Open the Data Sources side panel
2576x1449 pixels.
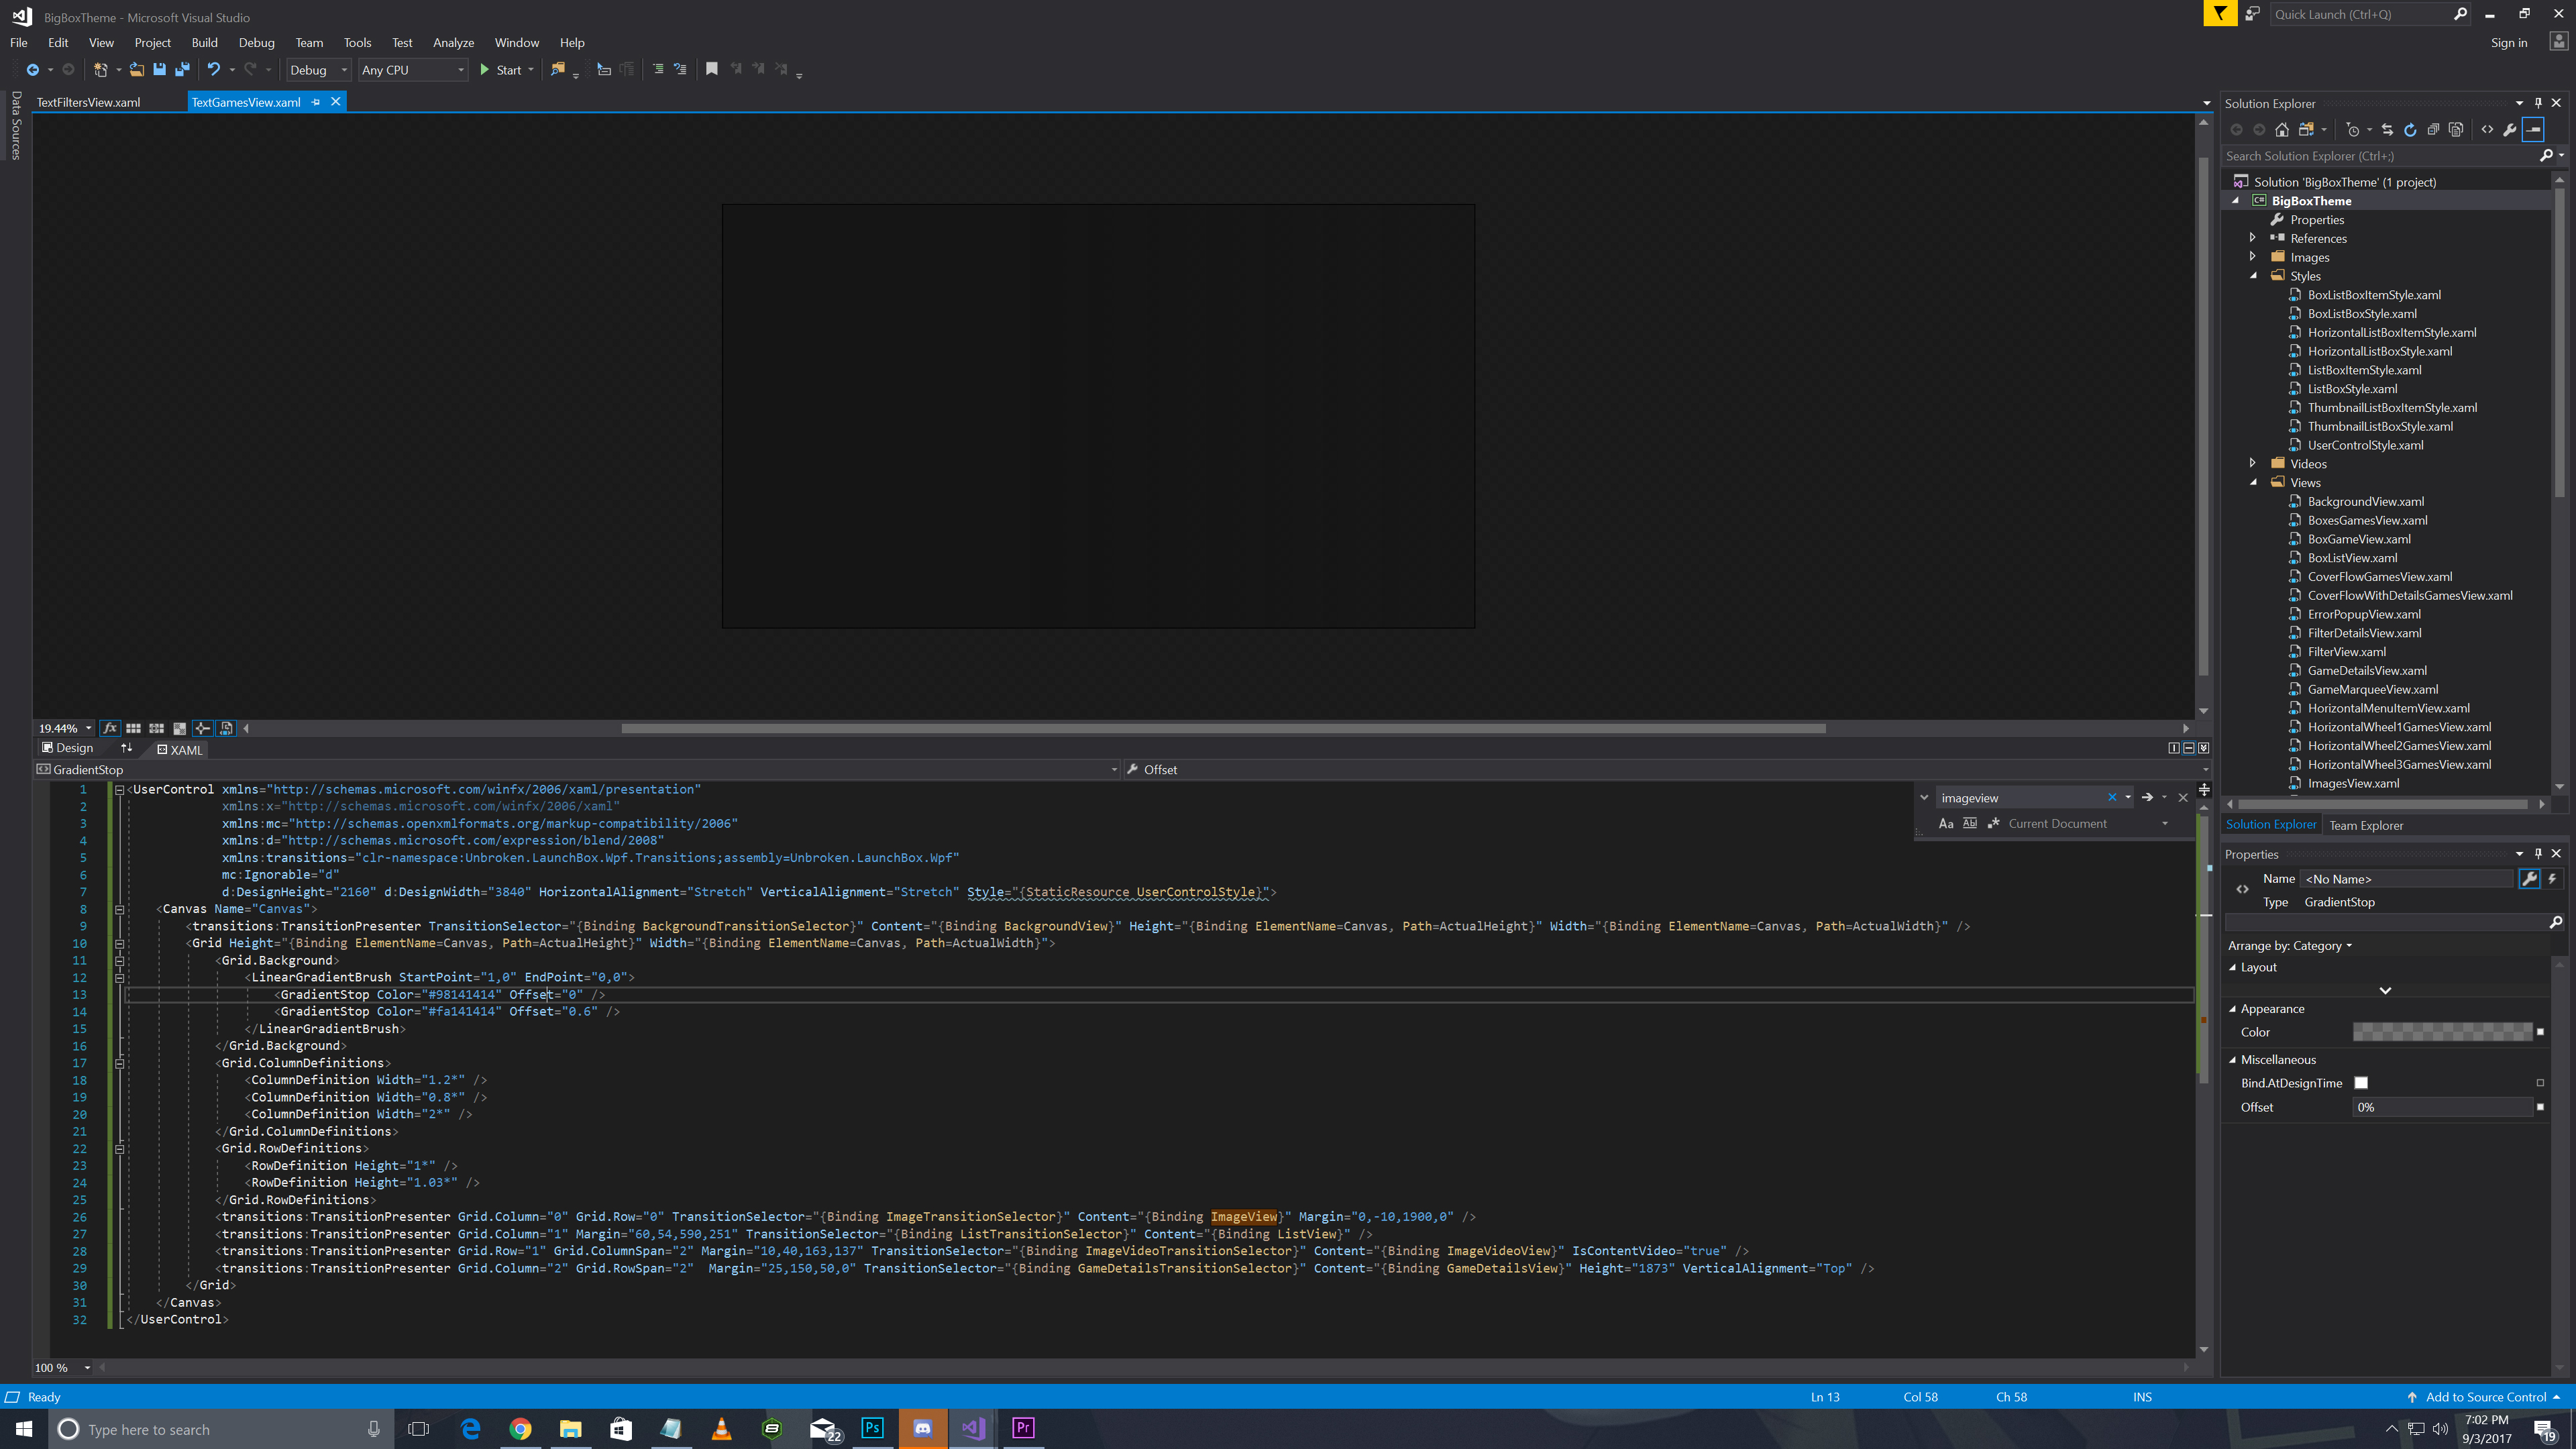tap(16, 125)
